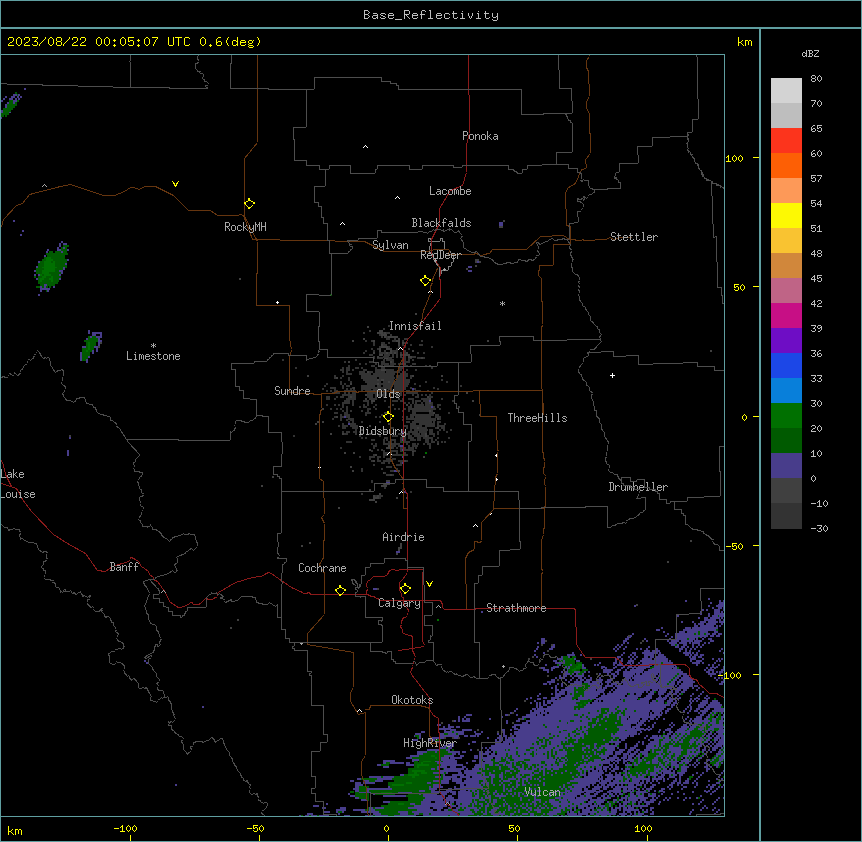Screen dimensions: 862x842
Task: Click the yellow diamond marker above RockyMH
Action: coord(250,204)
